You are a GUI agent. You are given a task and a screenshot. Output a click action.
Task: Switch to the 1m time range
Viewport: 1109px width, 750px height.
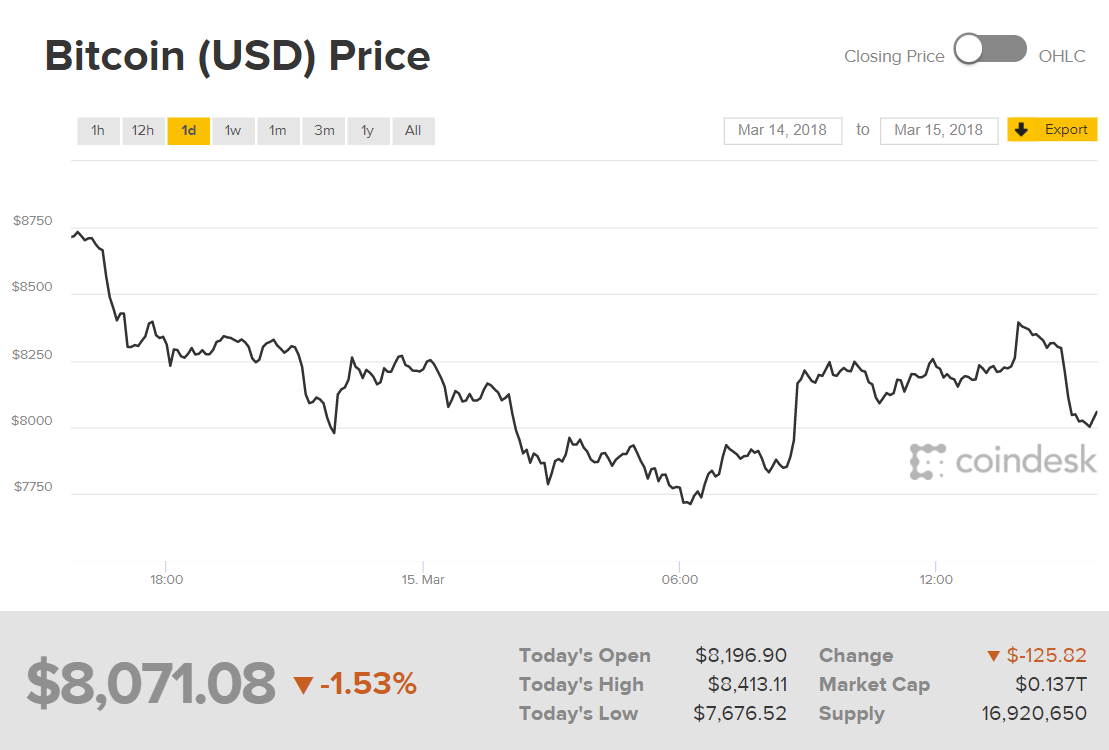[x=278, y=131]
